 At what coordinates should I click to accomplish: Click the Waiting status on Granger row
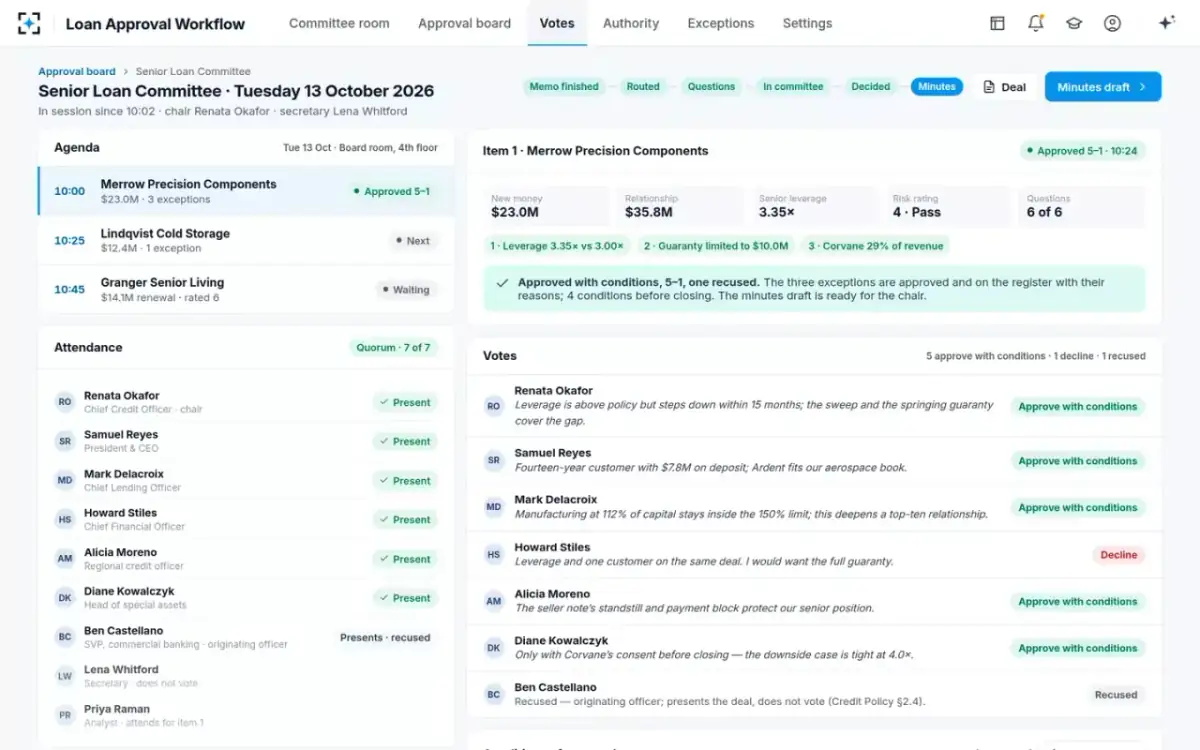407,290
